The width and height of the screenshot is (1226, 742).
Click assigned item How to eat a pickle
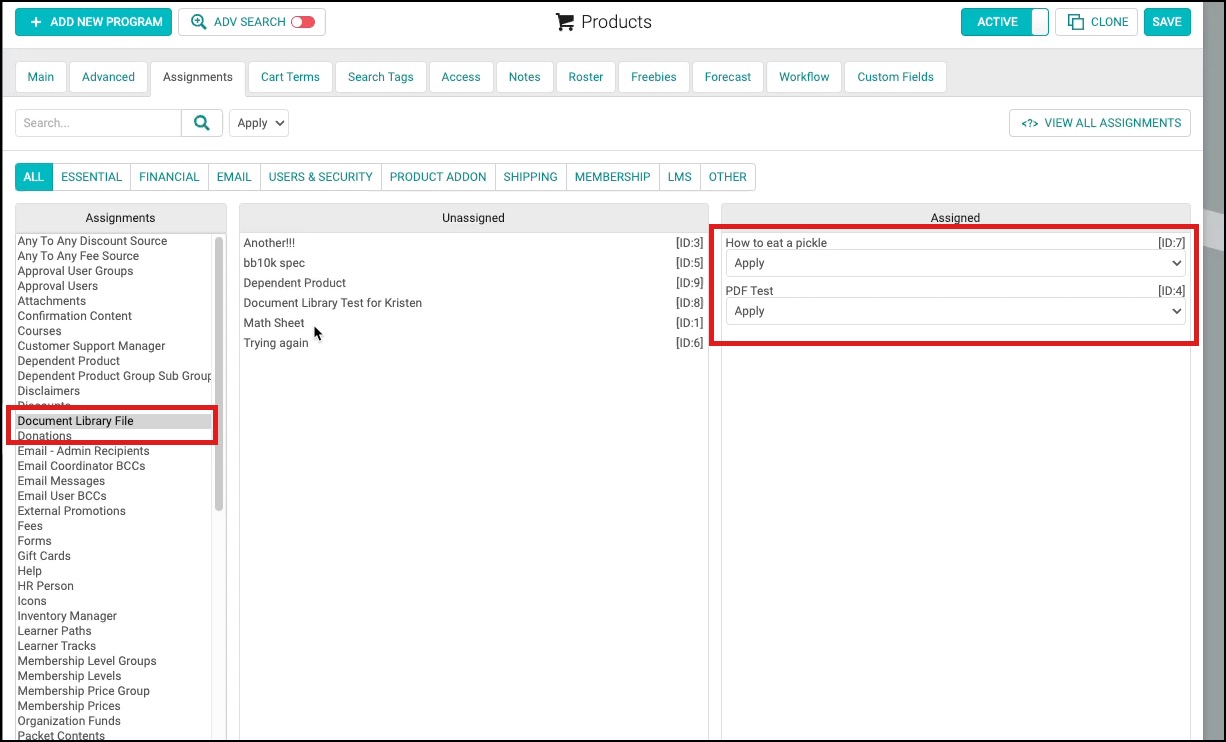[x=776, y=243]
